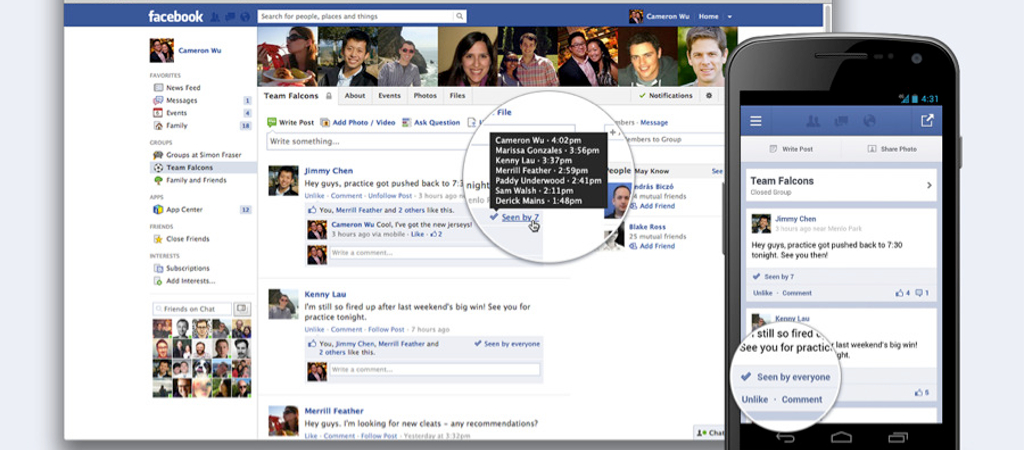
Task: Switch to Photos tab
Action: click(424, 95)
